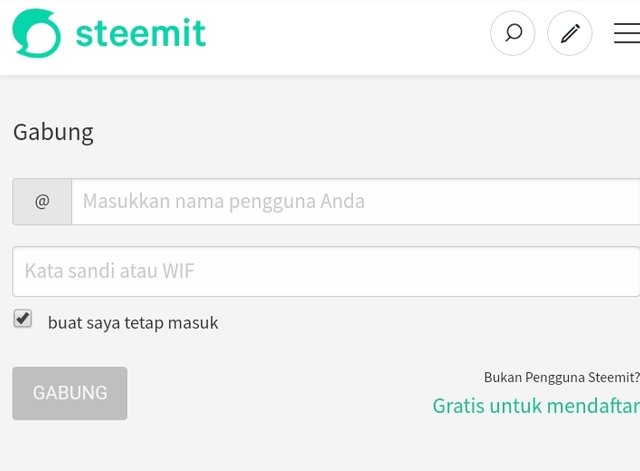Expand navigation via the three-line menu
640x471 pixels.
point(627,33)
